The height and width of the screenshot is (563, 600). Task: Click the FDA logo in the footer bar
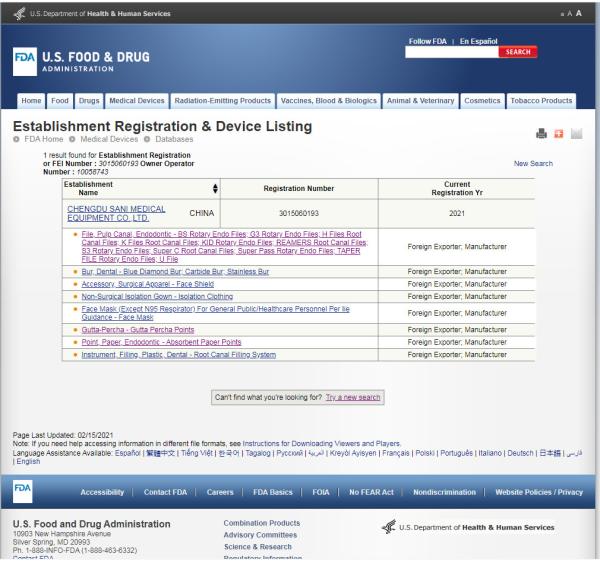pos(23,491)
